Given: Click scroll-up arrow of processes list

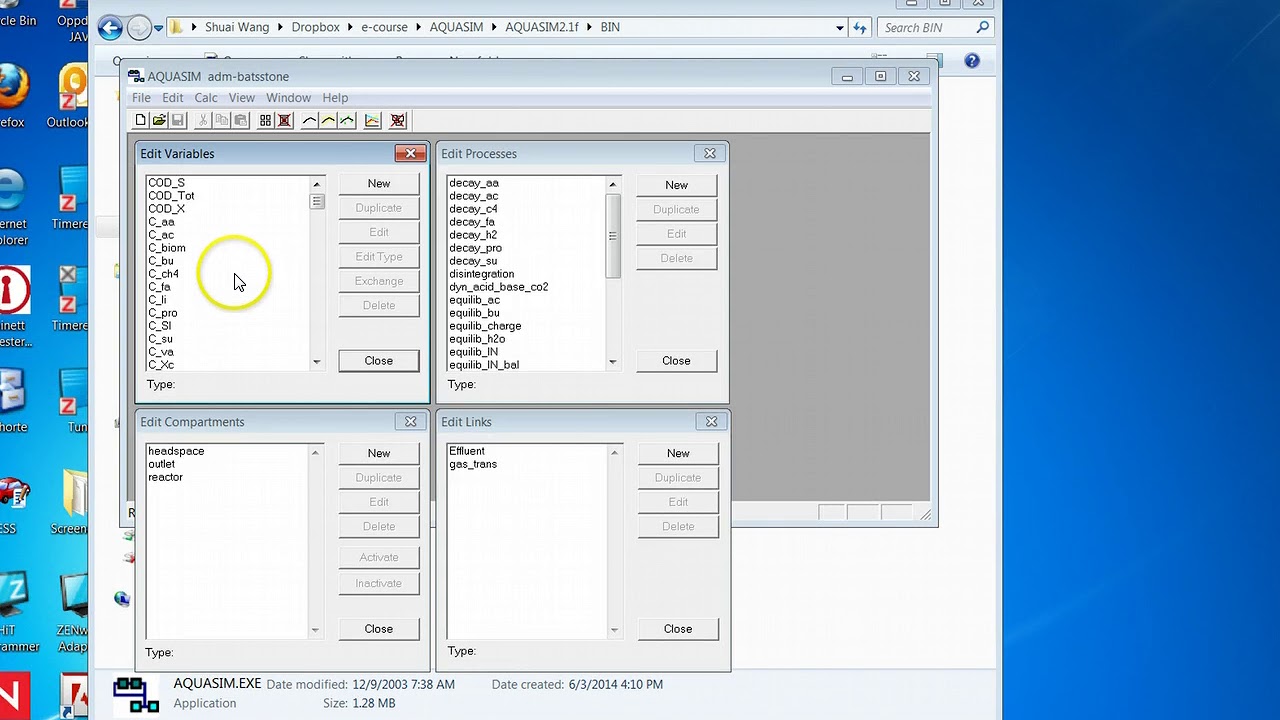Looking at the screenshot, I should click(x=613, y=184).
